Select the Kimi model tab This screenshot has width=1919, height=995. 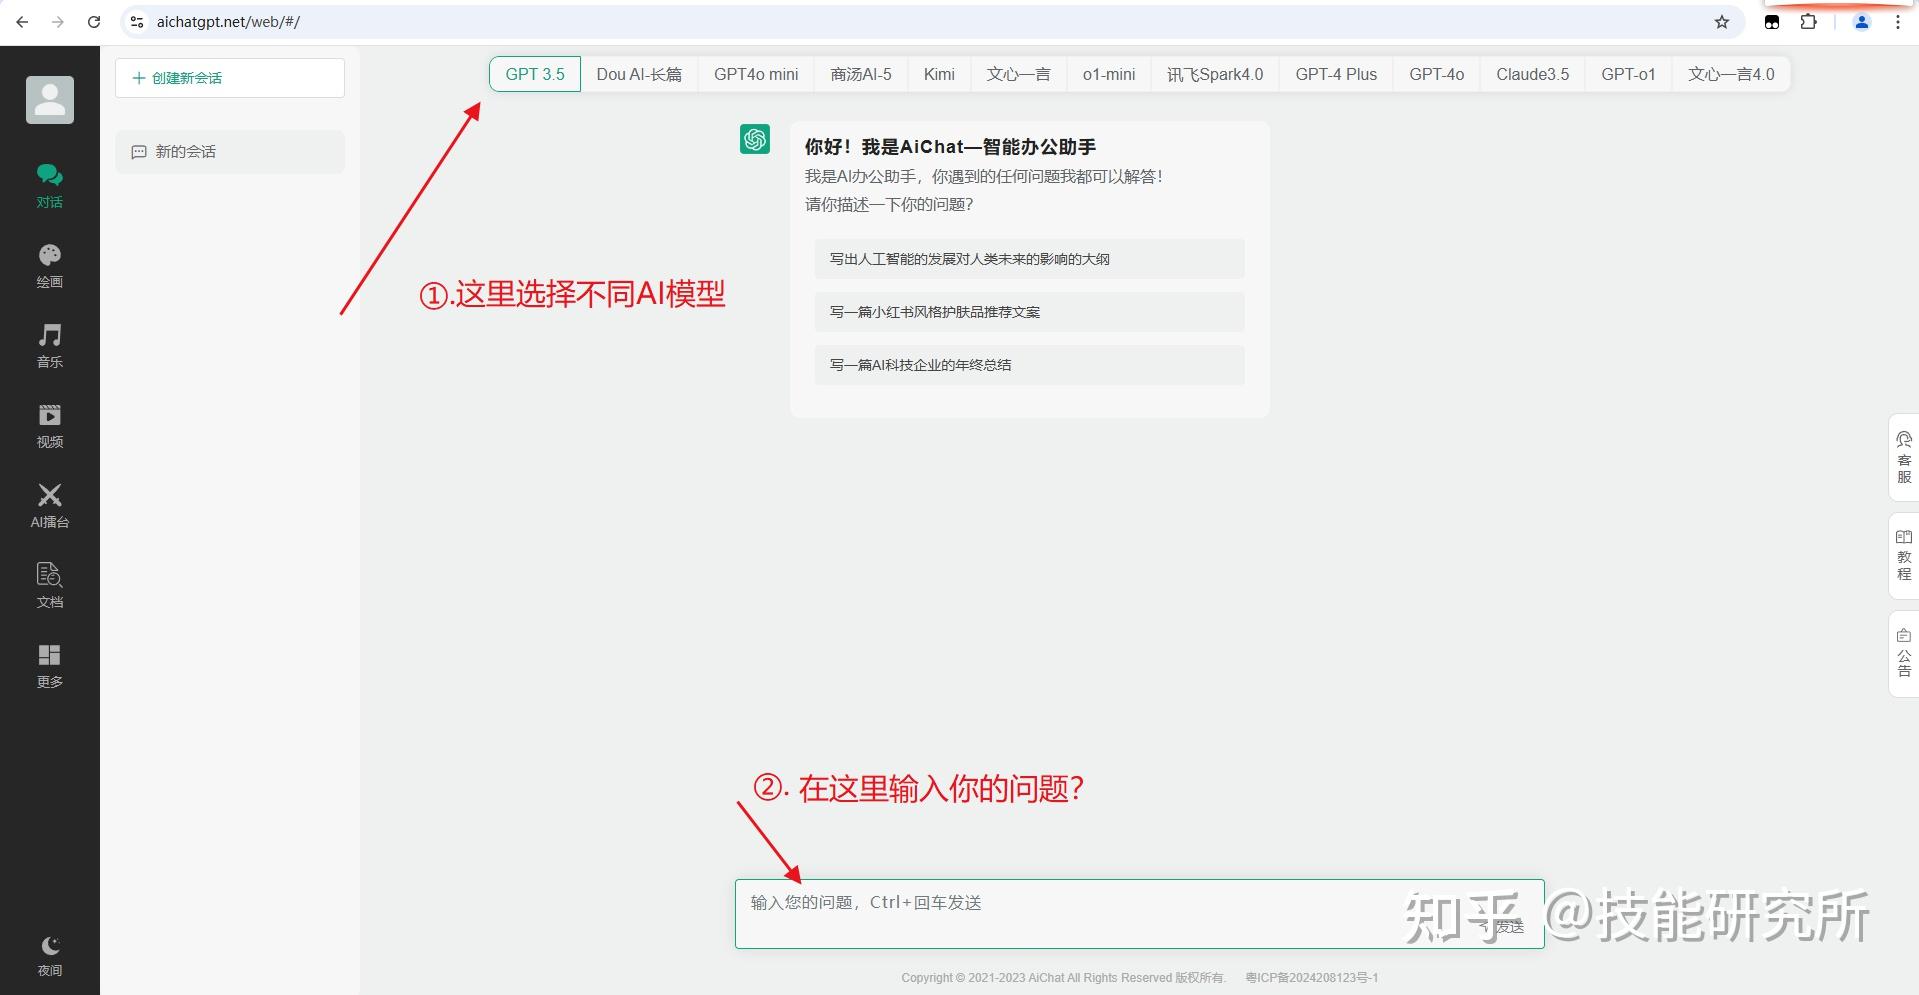[x=939, y=74]
